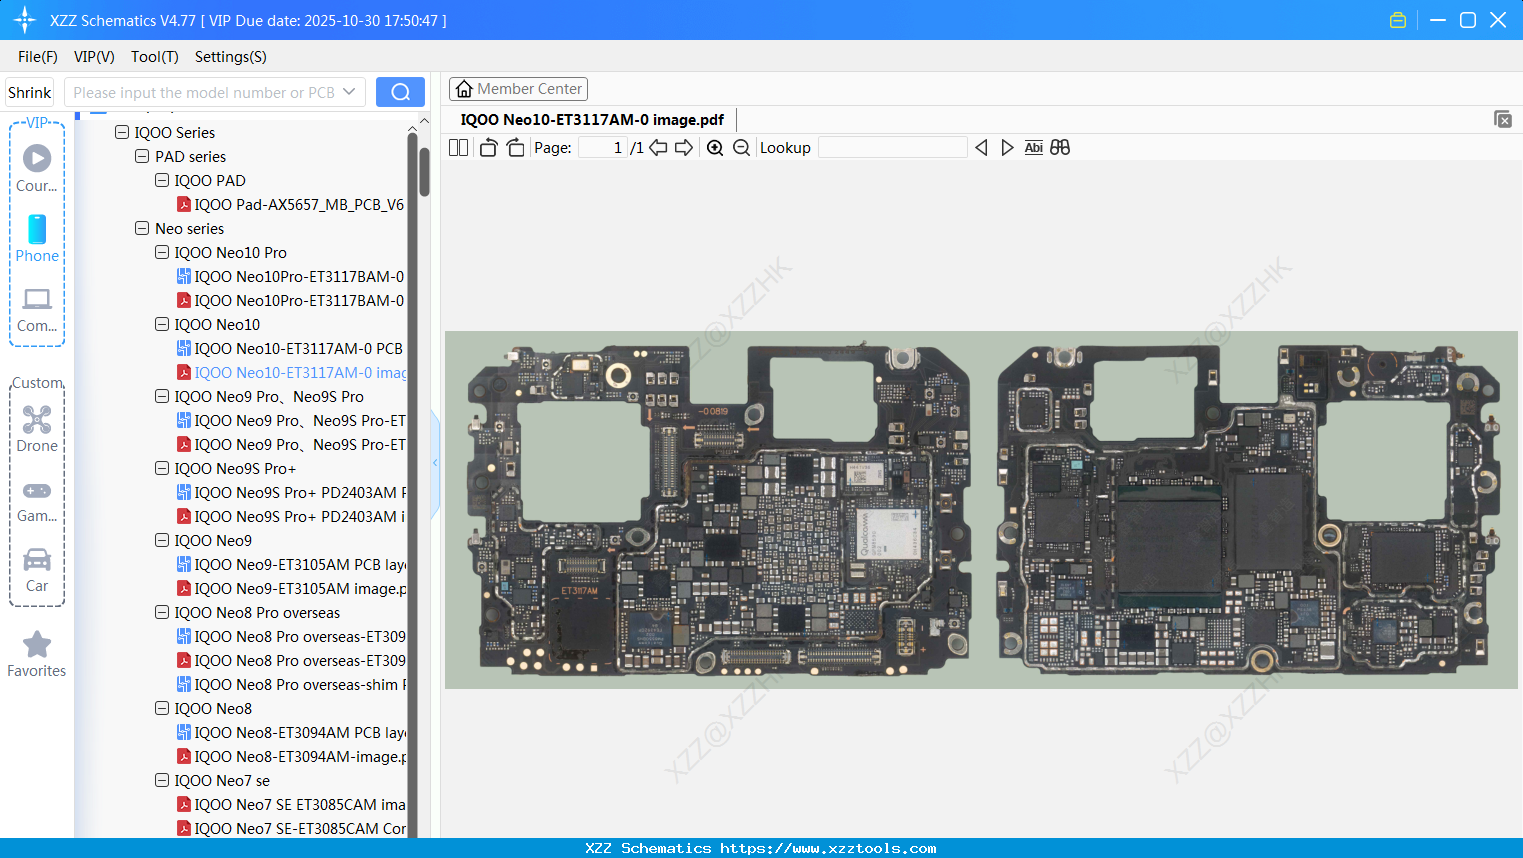Open IQOO Neo8-ET3094AM PCB layout file
1523x858 pixels.
pos(292,732)
